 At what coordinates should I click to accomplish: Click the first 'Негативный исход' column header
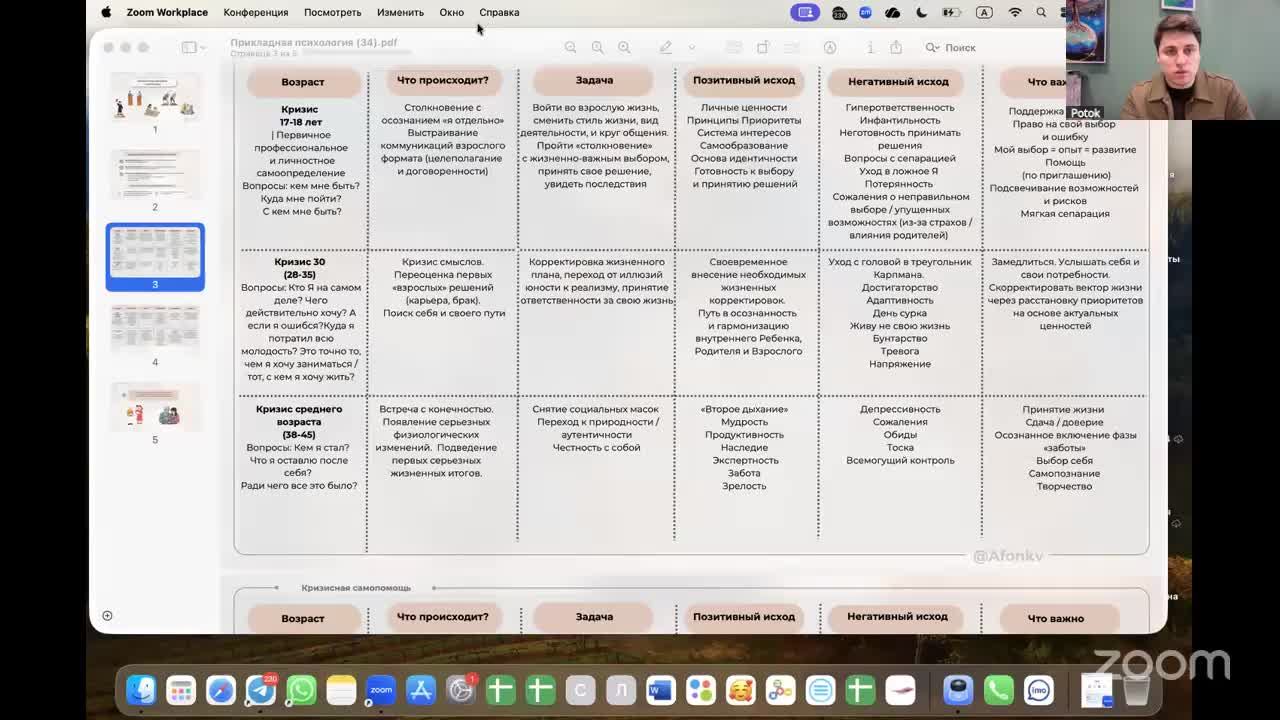coord(898,81)
